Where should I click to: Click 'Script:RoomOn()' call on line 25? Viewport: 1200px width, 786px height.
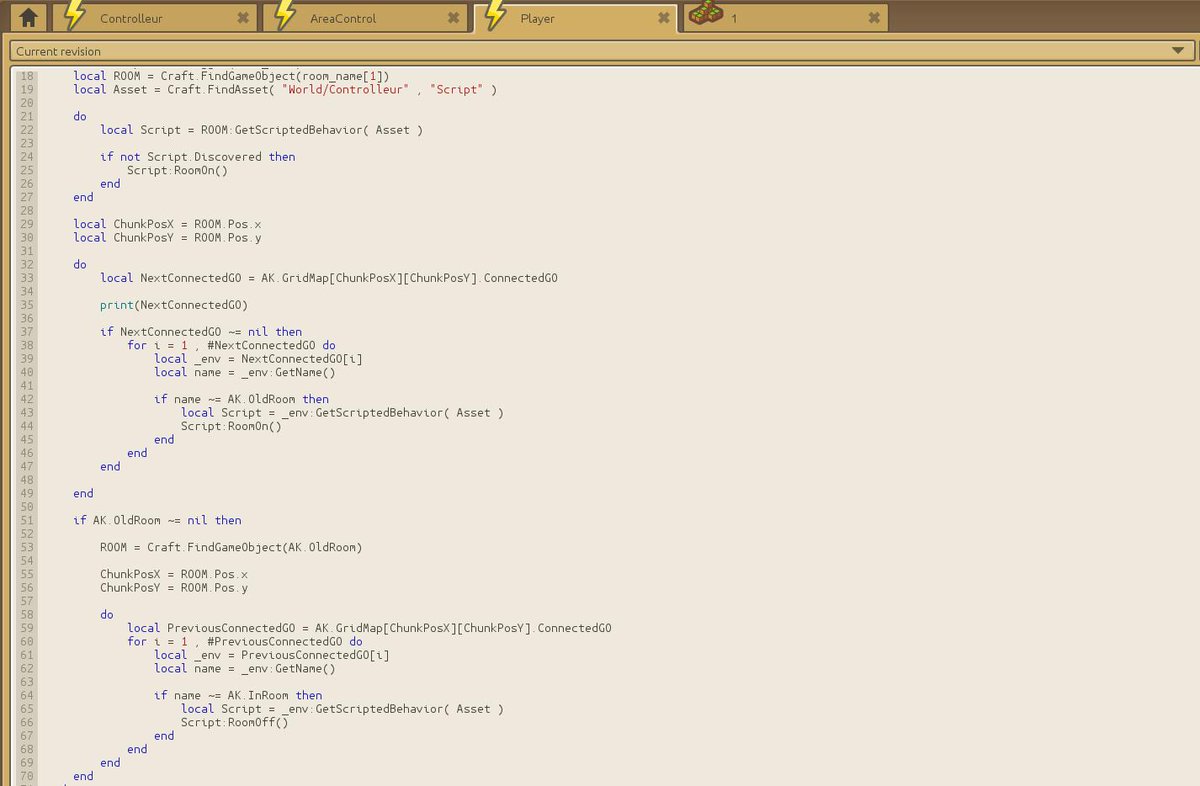coord(177,170)
